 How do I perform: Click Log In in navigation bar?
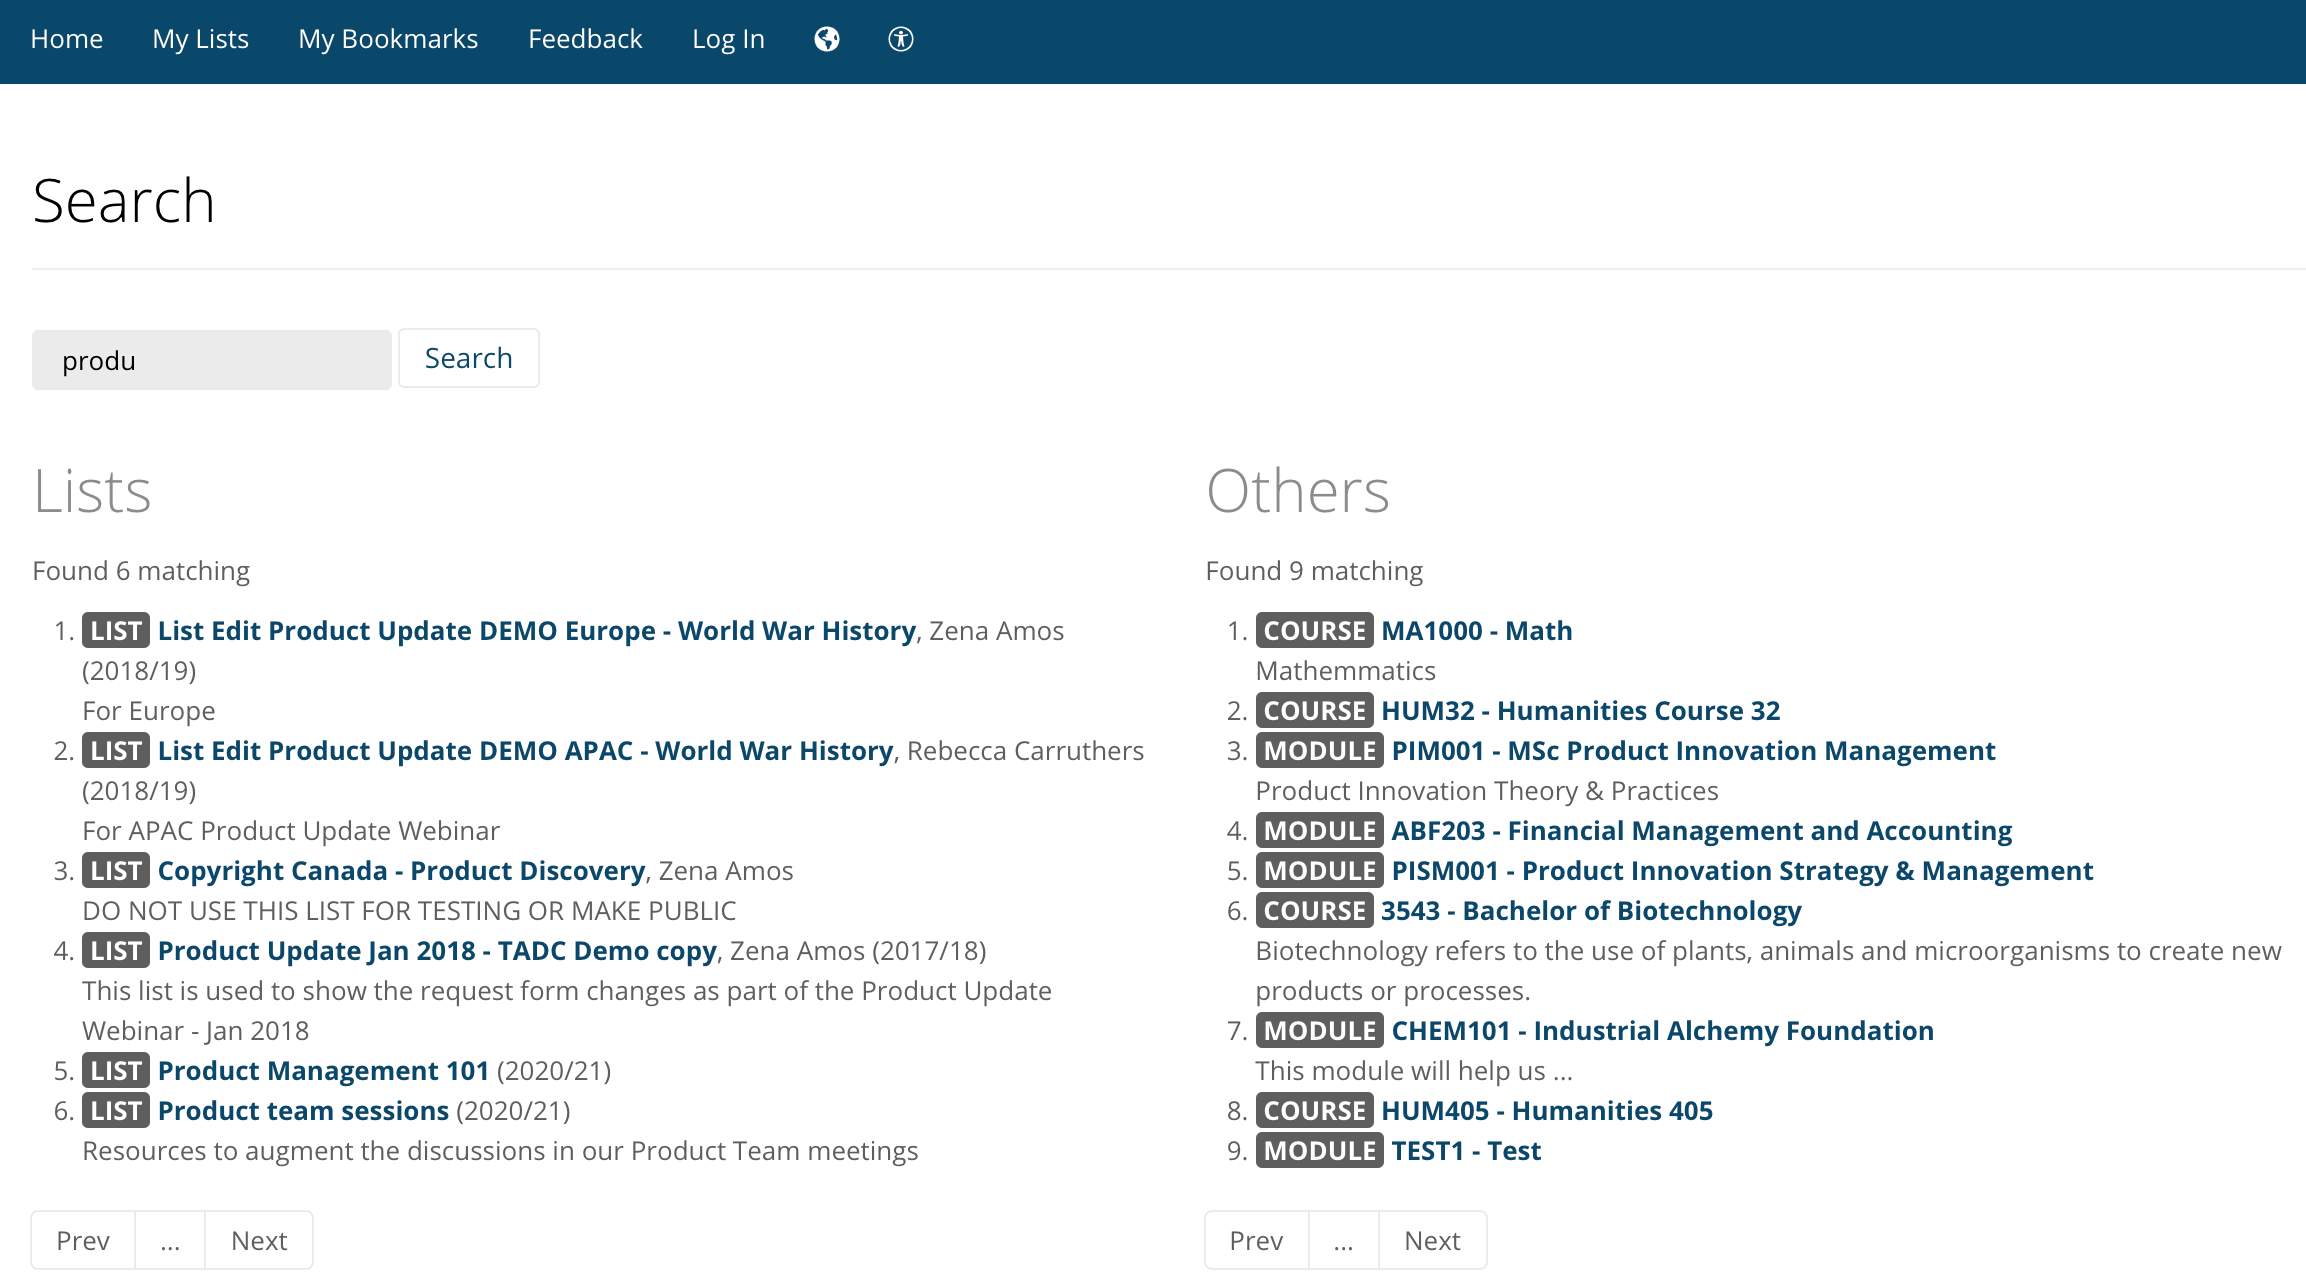click(x=728, y=39)
